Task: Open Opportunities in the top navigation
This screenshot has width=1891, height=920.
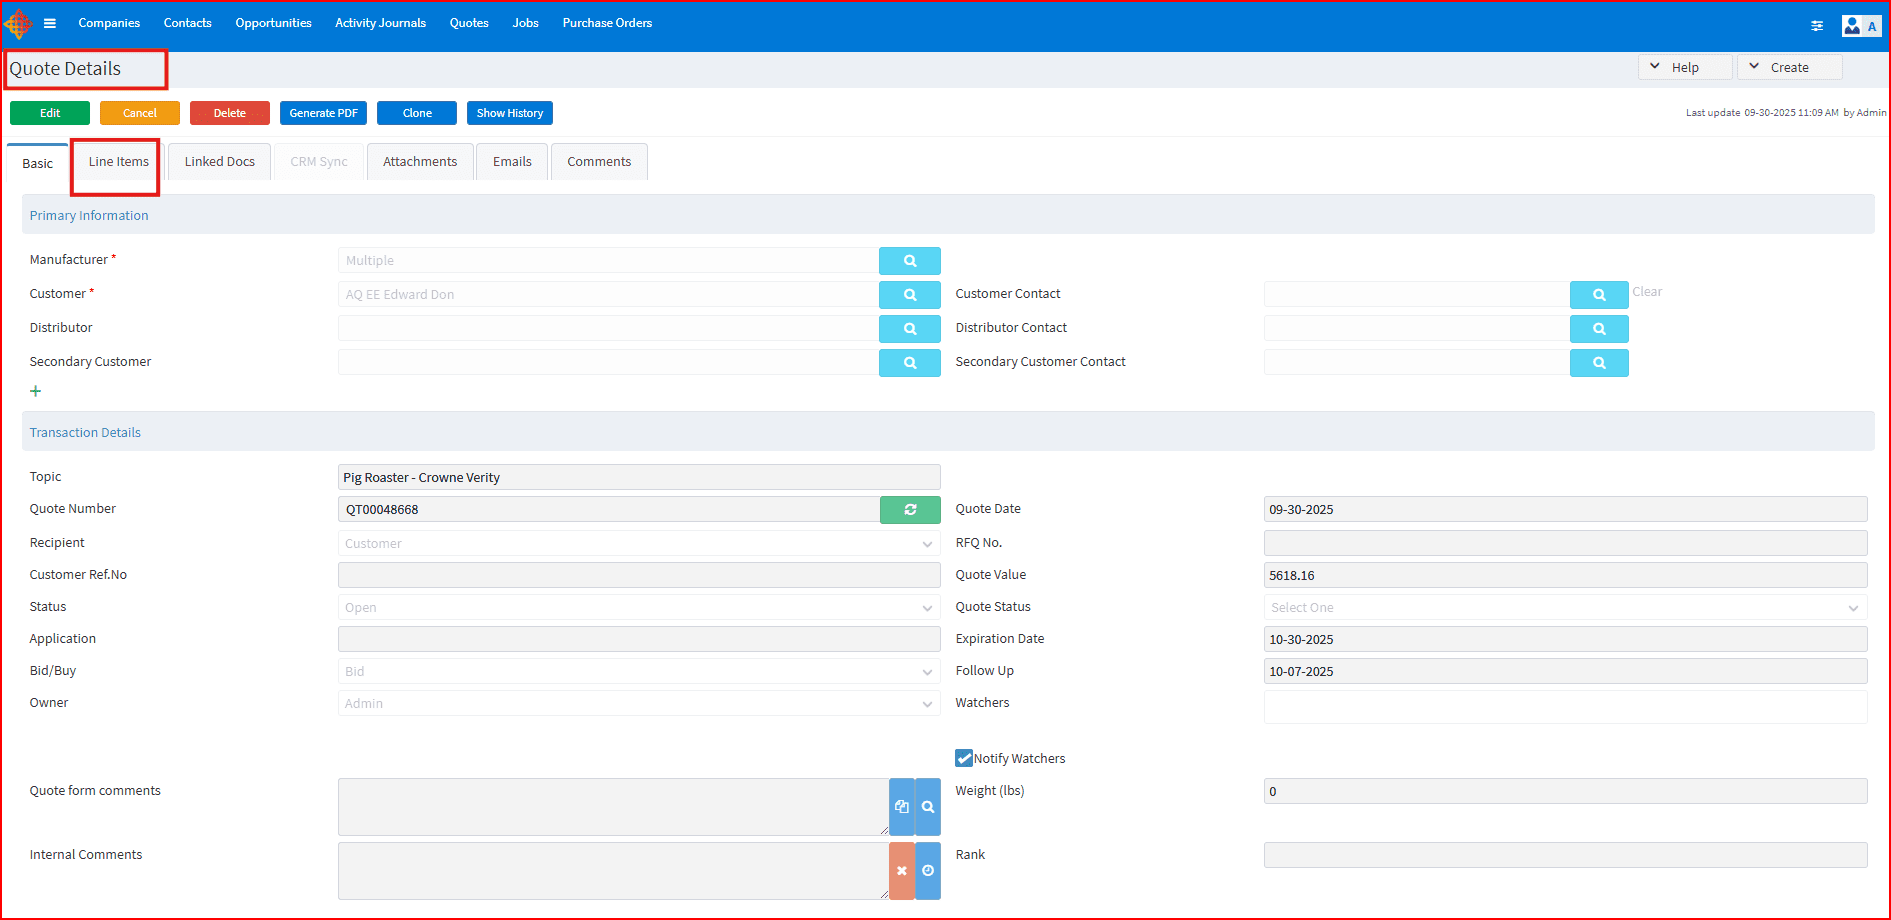Action: (273, 23)
